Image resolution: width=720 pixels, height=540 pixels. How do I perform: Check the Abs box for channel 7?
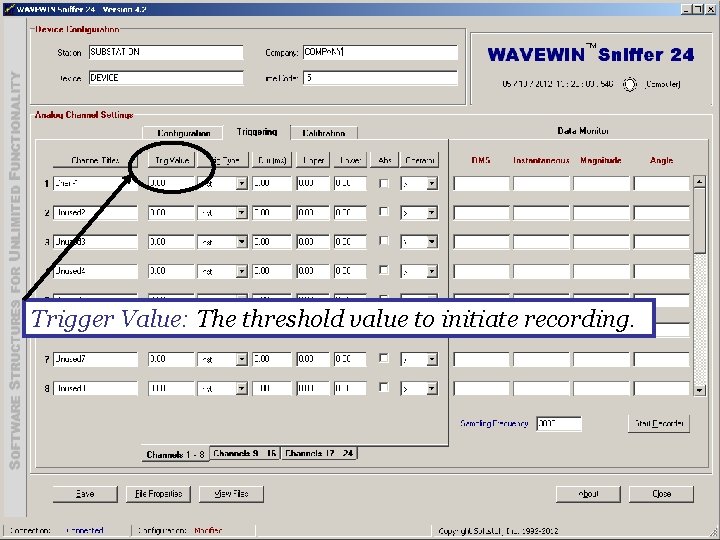tap(383, 358)
